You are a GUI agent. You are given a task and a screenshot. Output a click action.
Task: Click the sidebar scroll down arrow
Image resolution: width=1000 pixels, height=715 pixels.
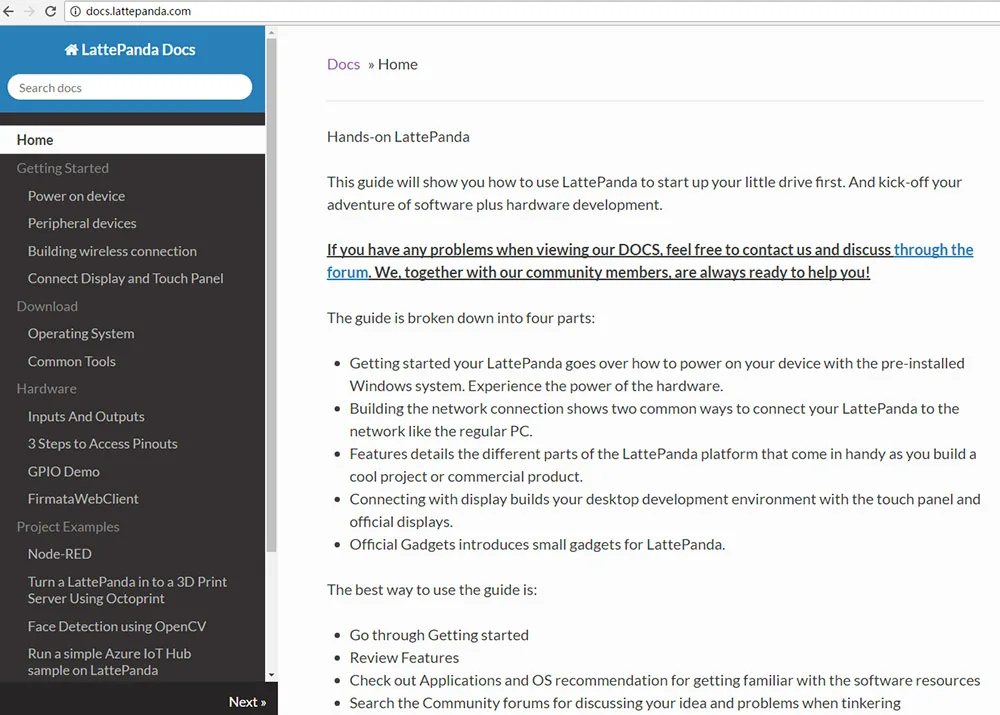pos(272,675)
